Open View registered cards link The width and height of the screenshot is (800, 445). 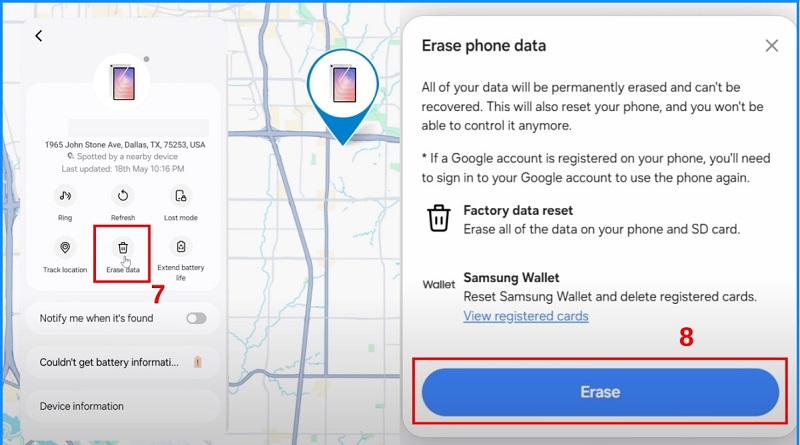point(526,316)
